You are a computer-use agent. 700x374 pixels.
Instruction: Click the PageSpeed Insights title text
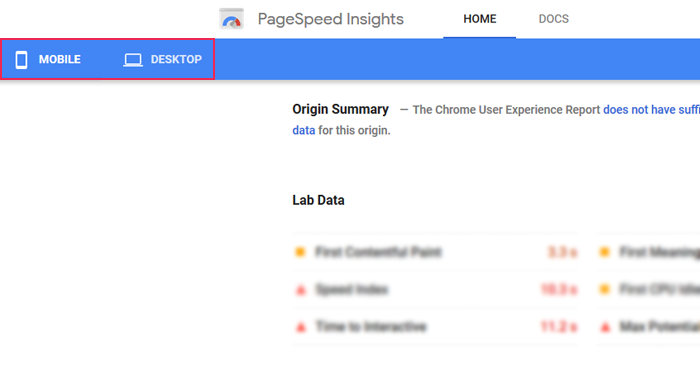(x=330, y=19)
